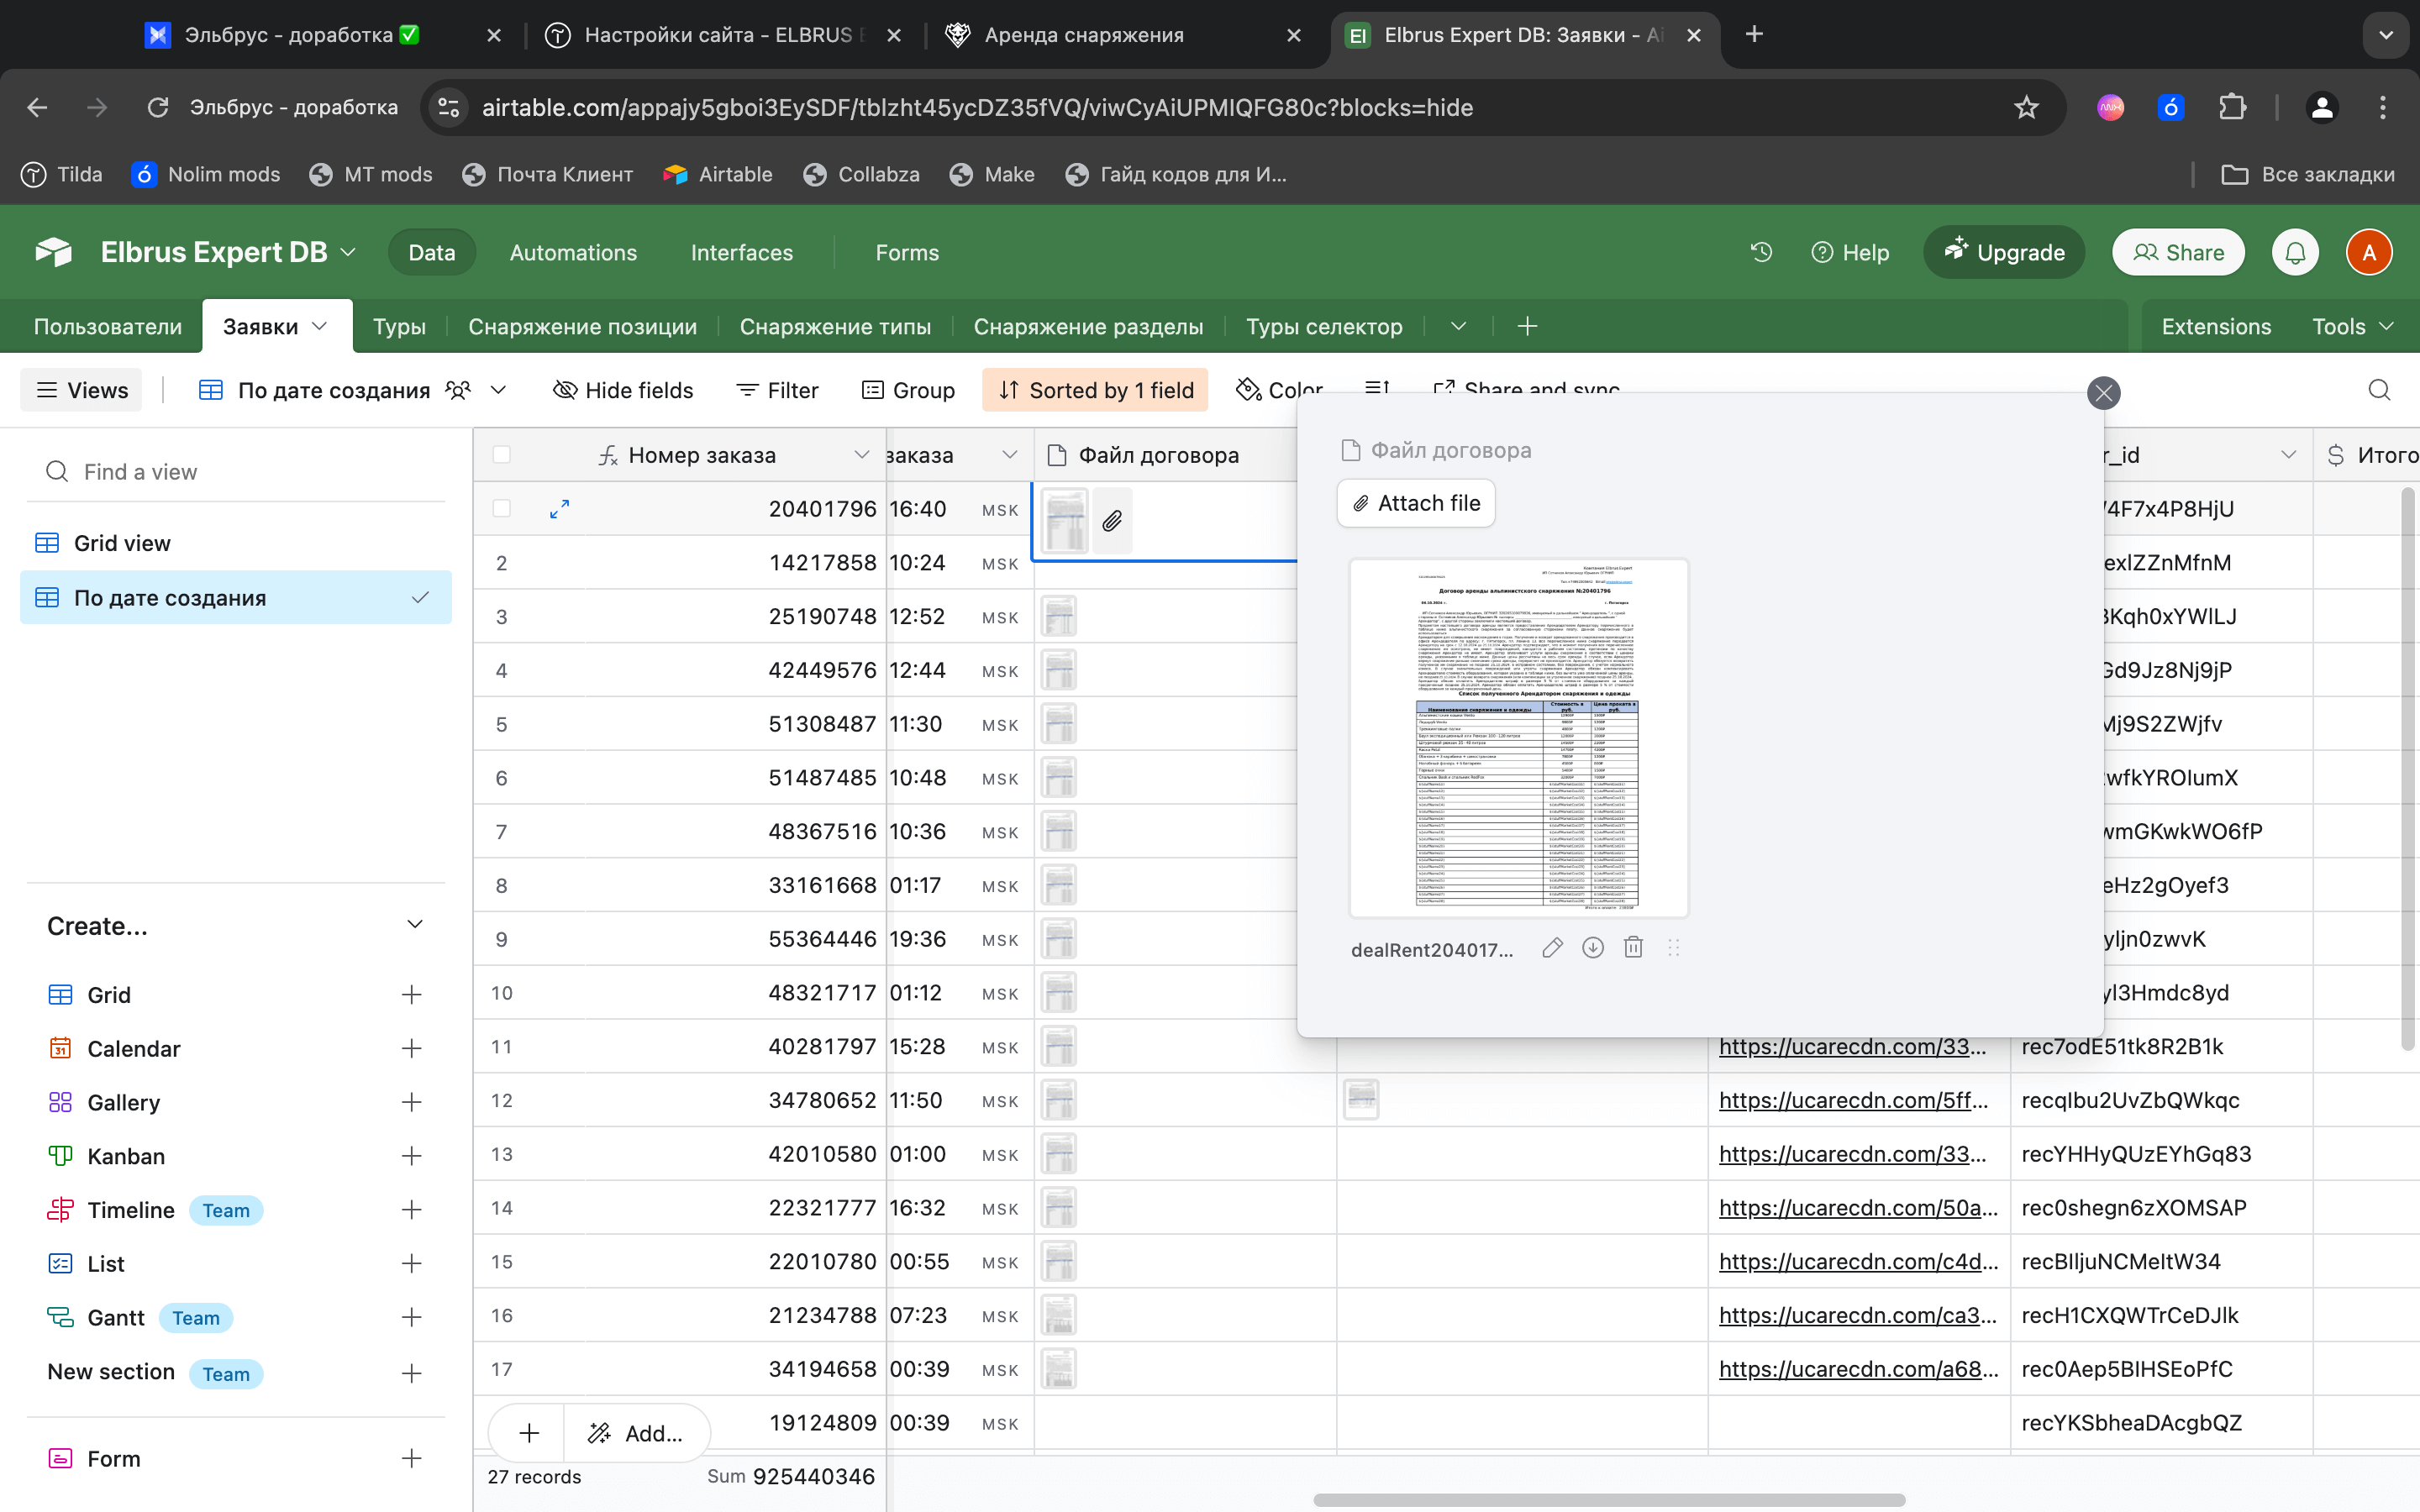Click the Attach file button
The image size is (2420, 1512).
coord(1416,503)
